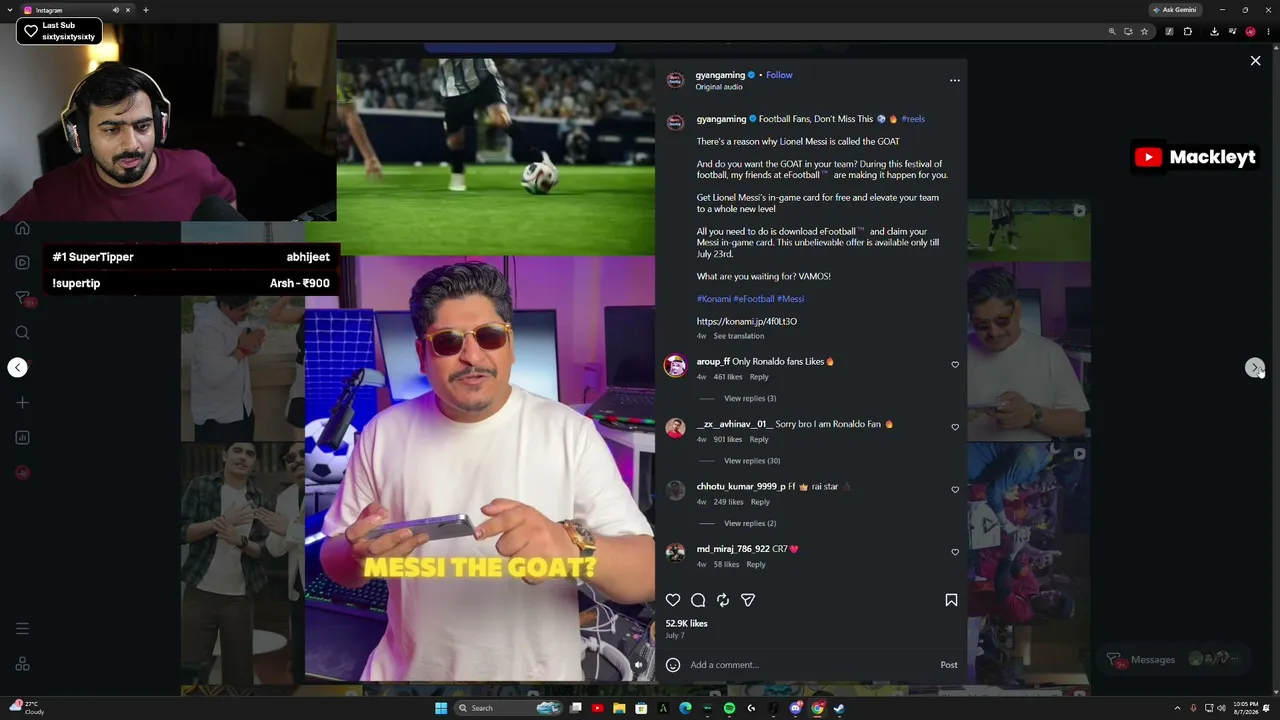Open Instagram Search sidebar icon
This screenshot has height=720, width=1280.
pos(22,332)
